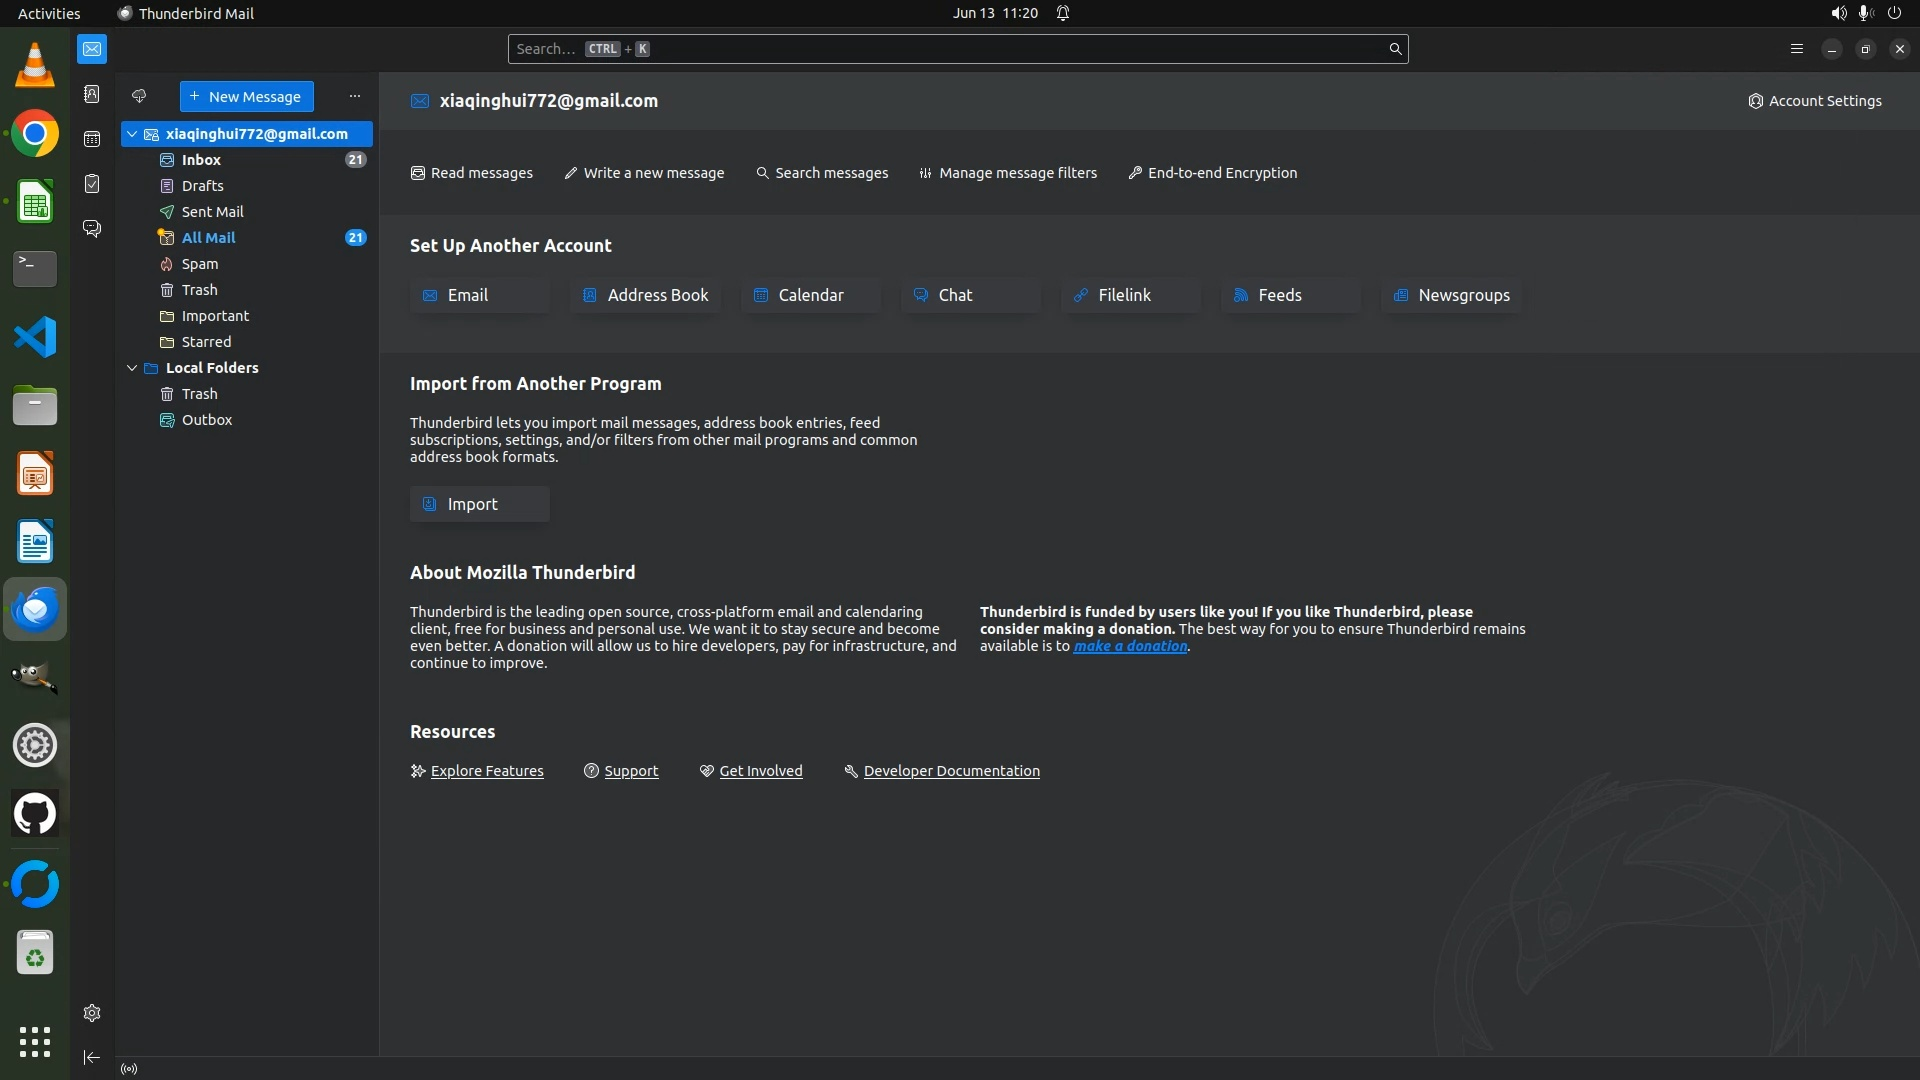Launch Google Chrome from the dock

tap(35, 134)
